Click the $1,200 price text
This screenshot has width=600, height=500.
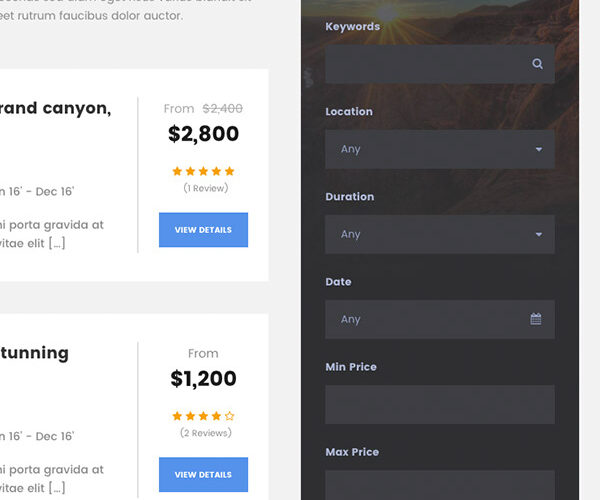pyautogui.click(x=203, y=379)
